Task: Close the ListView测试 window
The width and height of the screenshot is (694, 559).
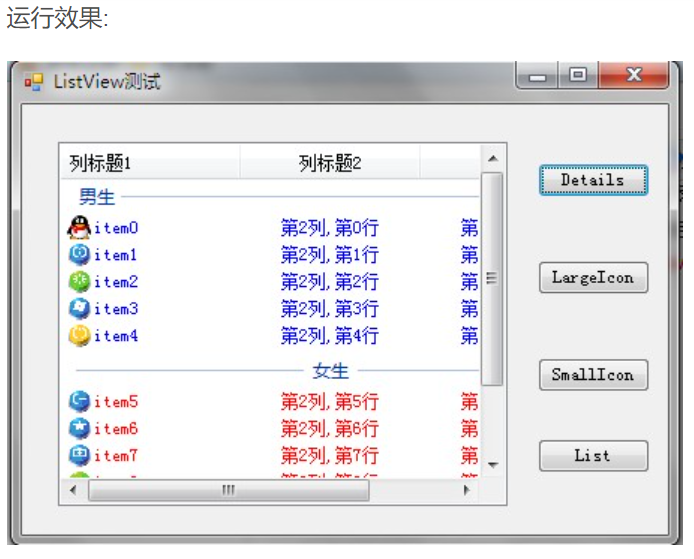Action: click(x=634, y=76)
